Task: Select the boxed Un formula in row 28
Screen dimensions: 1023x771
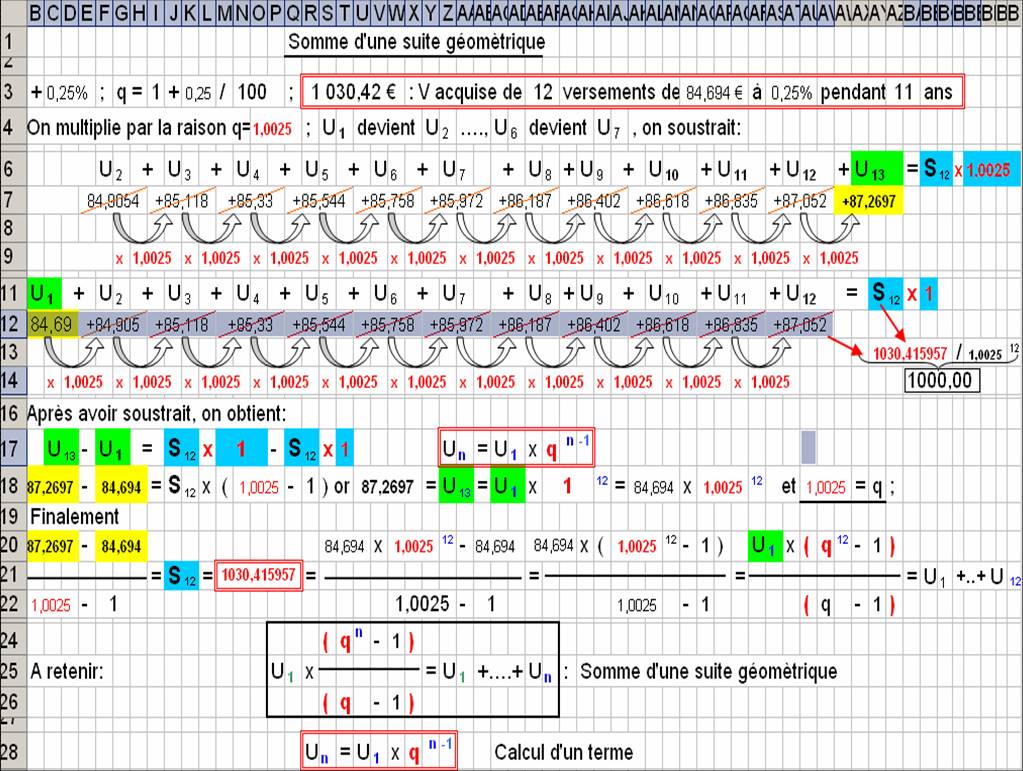Action: pyautogui.click(x=379, y=751)
